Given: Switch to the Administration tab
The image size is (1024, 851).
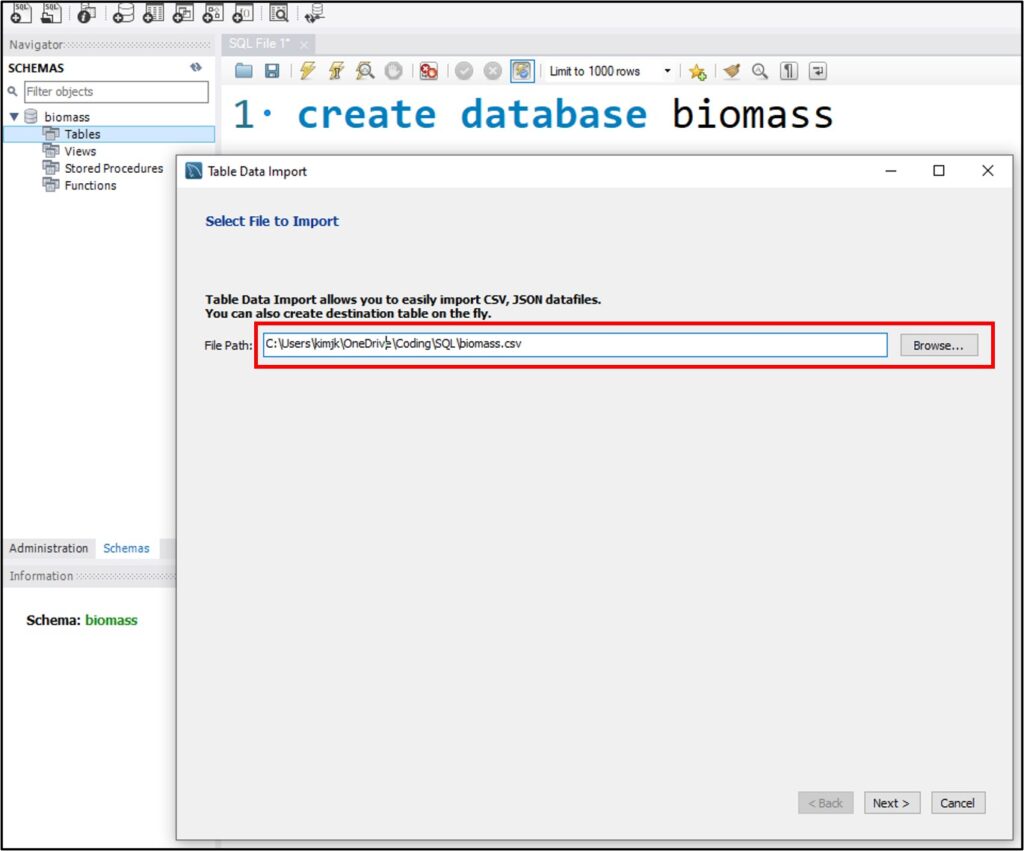Looking at the screenshot, I should 49,548.
